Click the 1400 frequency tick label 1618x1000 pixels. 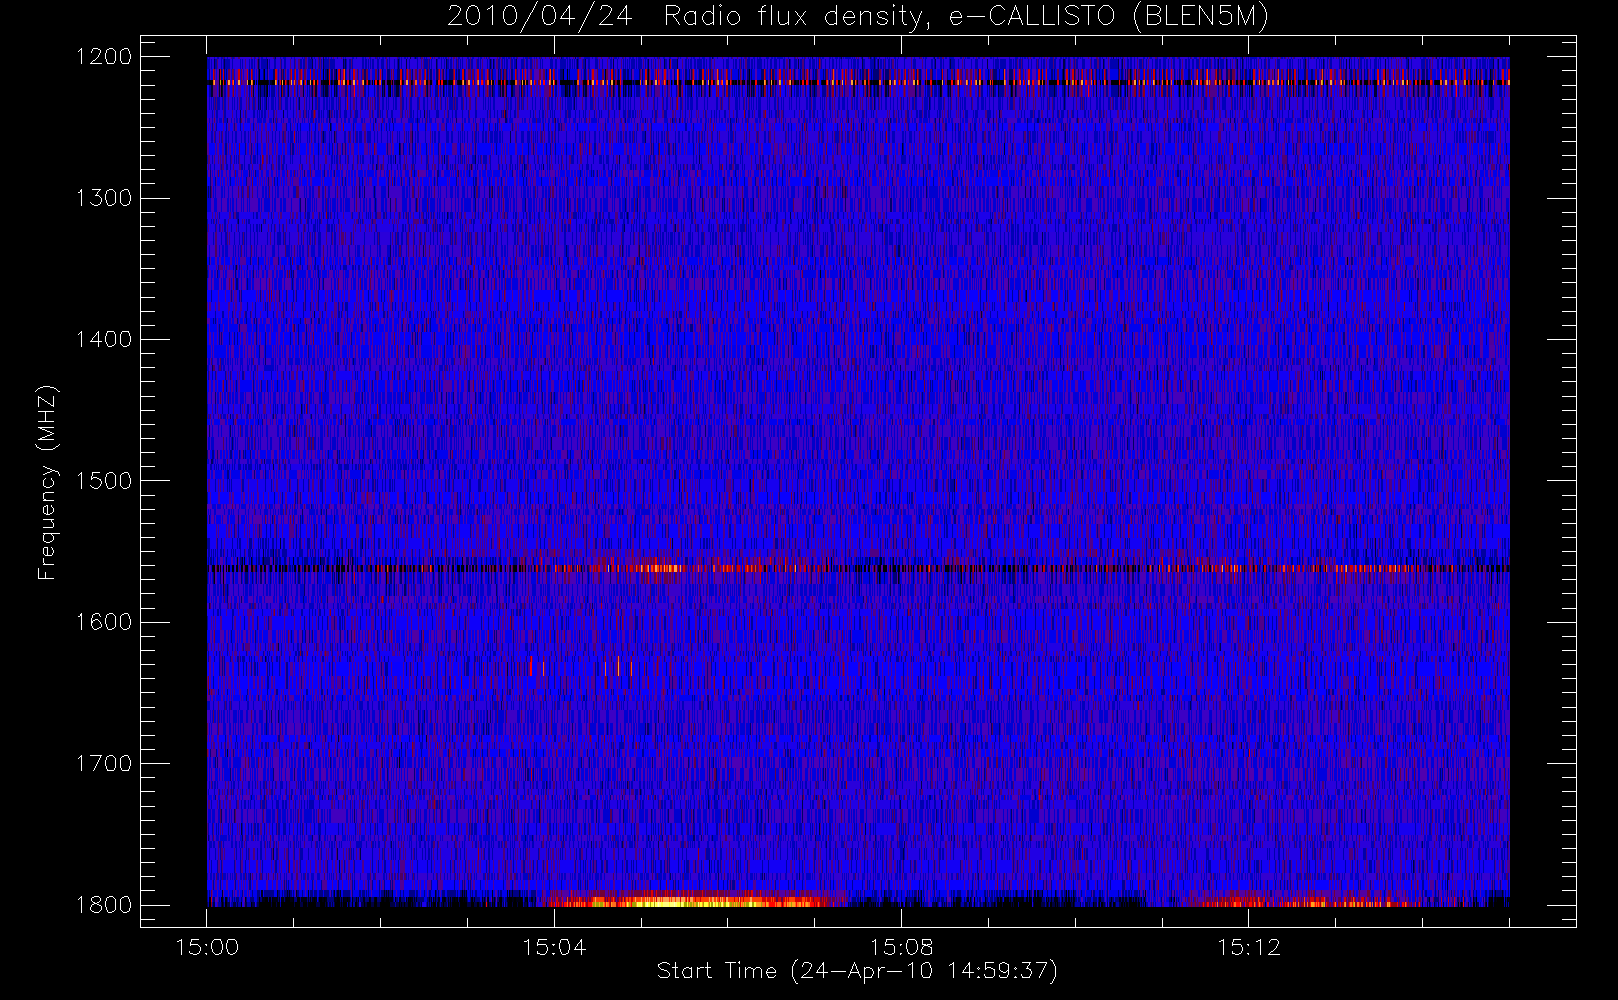pyautogui.click(x=104, y=339)
